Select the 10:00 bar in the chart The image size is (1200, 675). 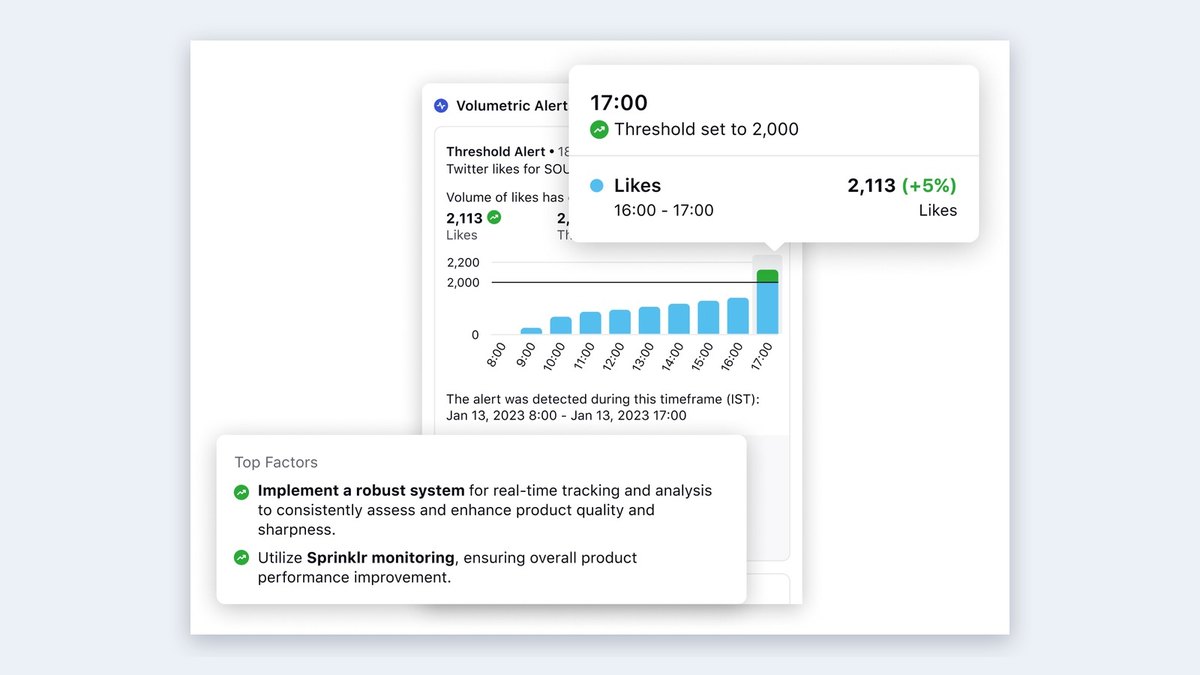tap(561, 325)
